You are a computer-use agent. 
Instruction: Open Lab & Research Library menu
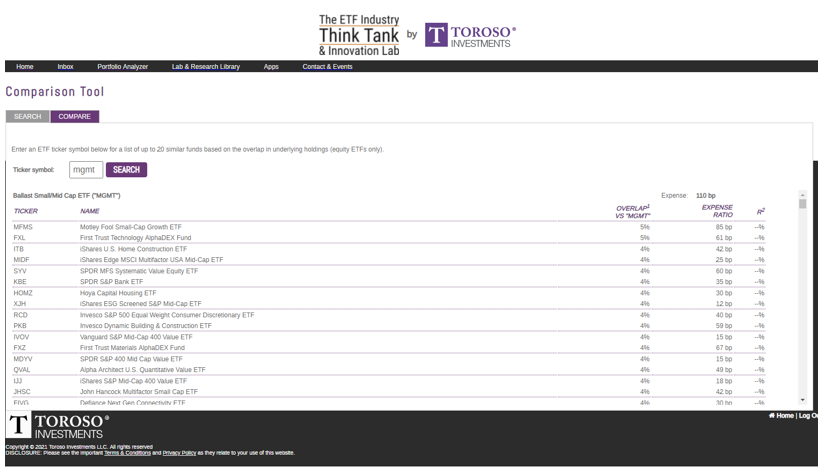[206, 67]
